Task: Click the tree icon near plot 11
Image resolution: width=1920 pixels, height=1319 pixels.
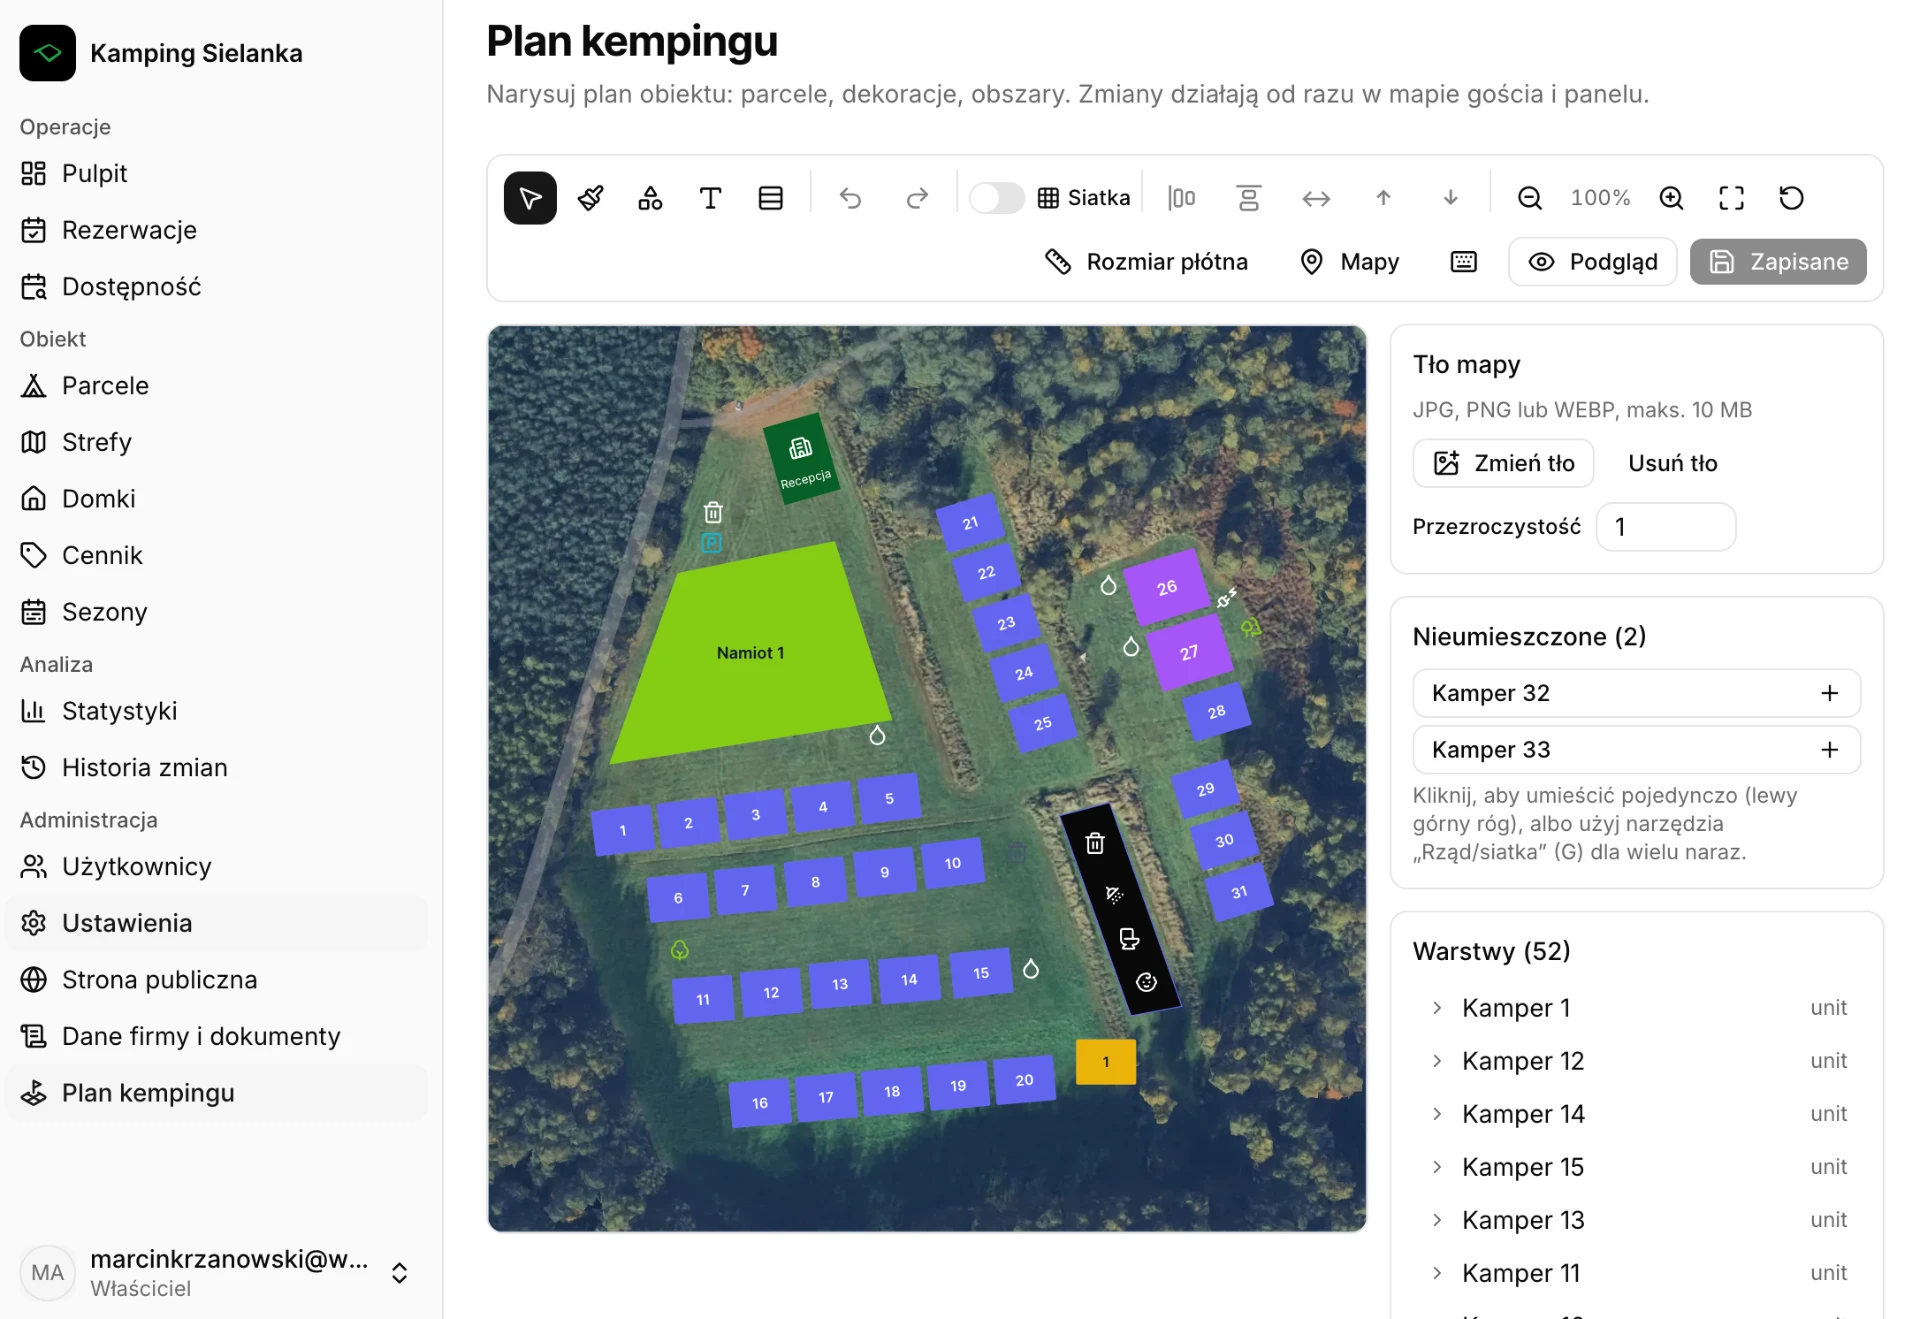Action: click(680, 950)
